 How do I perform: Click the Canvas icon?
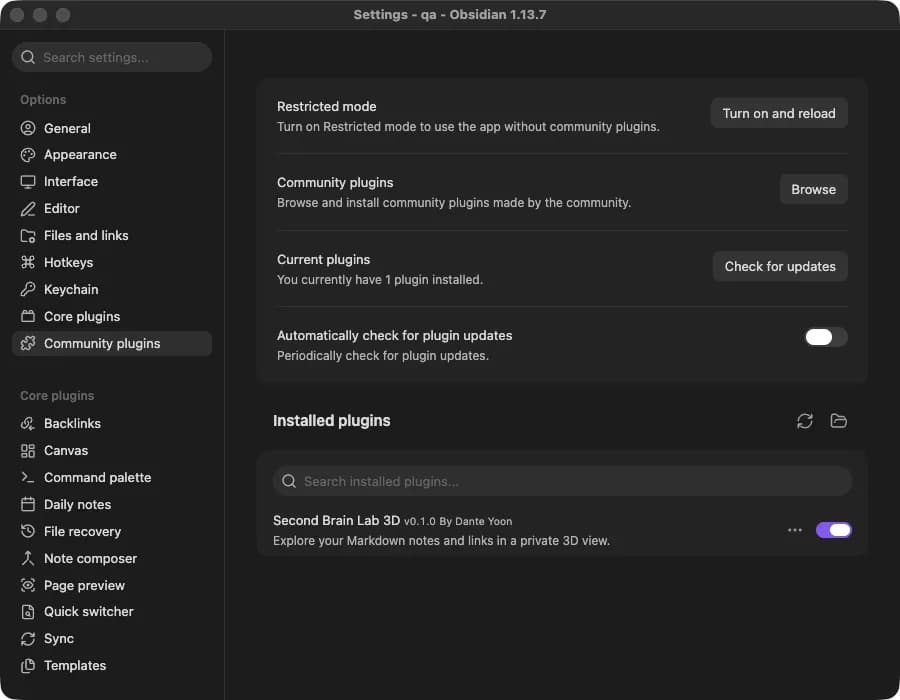[28, 450]
